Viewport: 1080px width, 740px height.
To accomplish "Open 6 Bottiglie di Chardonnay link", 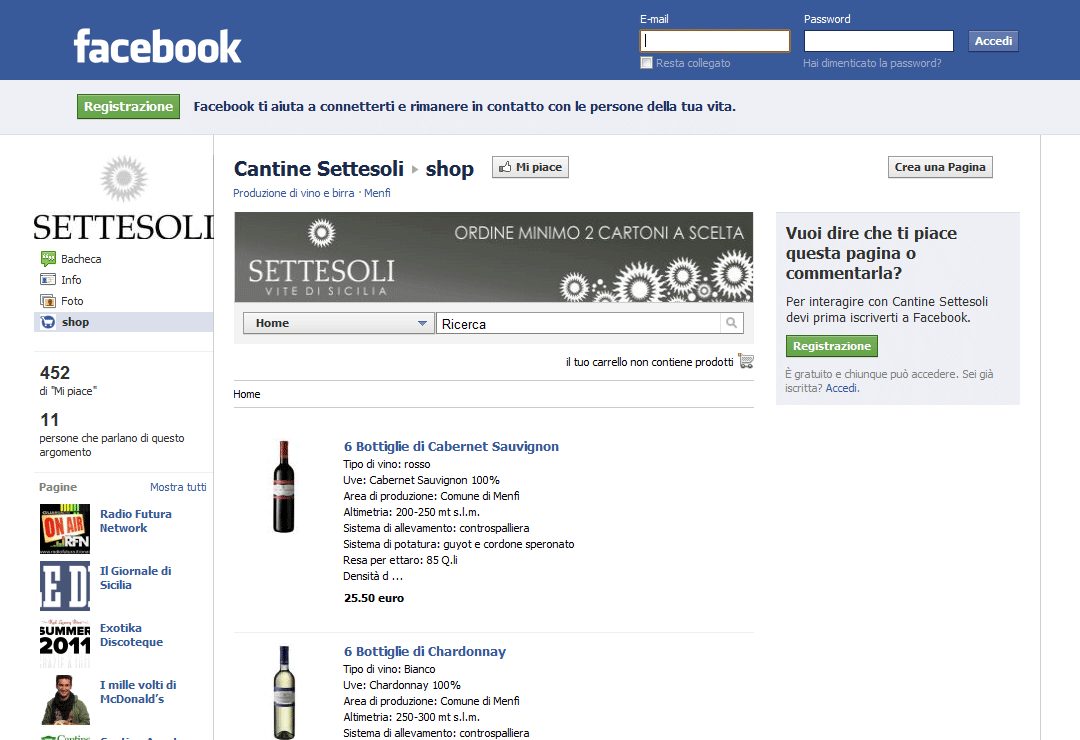I will coord(425,651).
